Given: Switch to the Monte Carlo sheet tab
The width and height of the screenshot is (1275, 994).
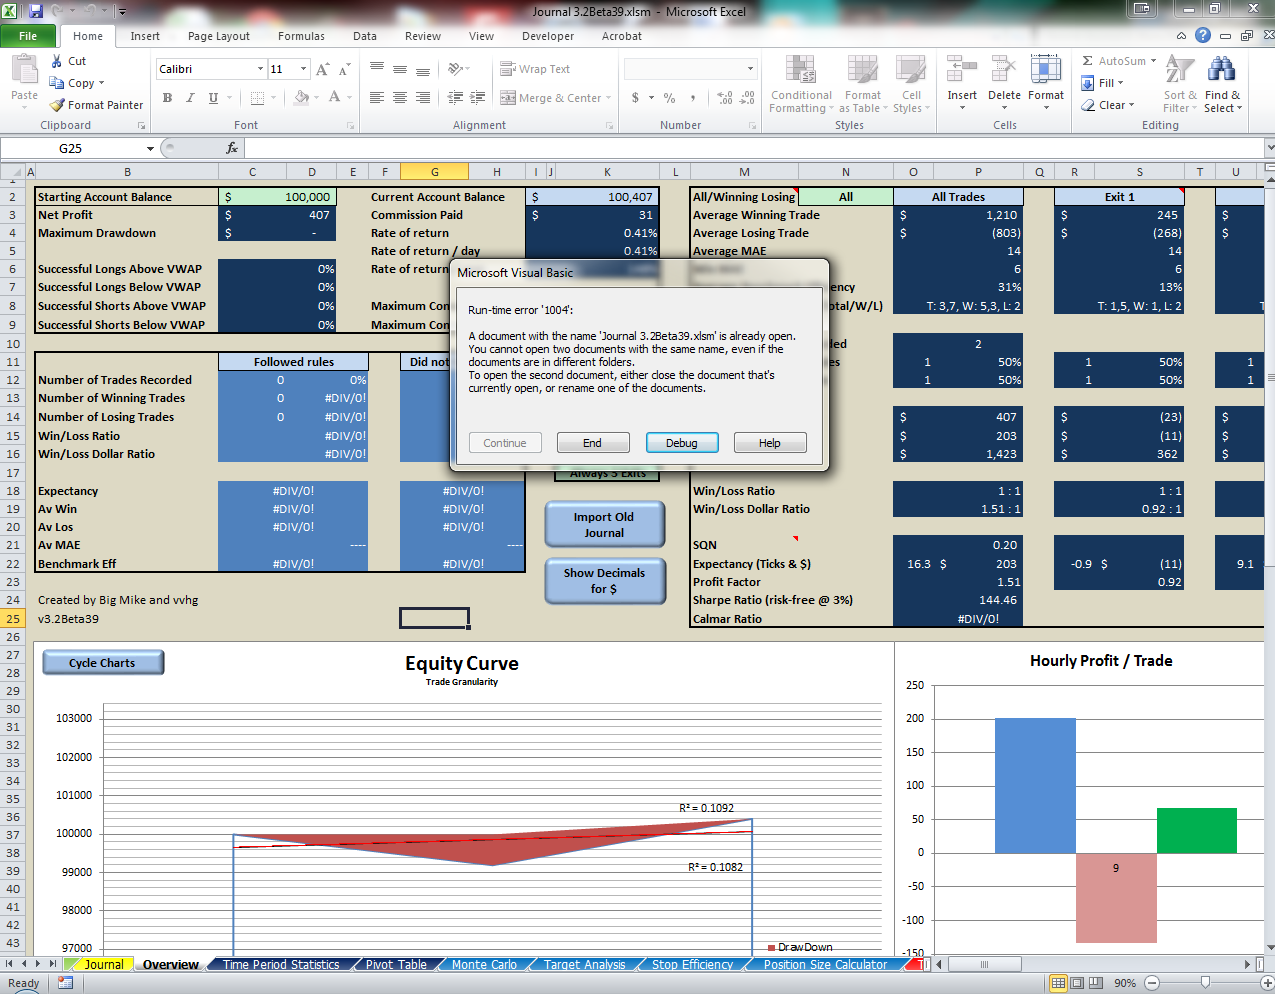Looking at the screenshot, I should click(x=484, y=965).
